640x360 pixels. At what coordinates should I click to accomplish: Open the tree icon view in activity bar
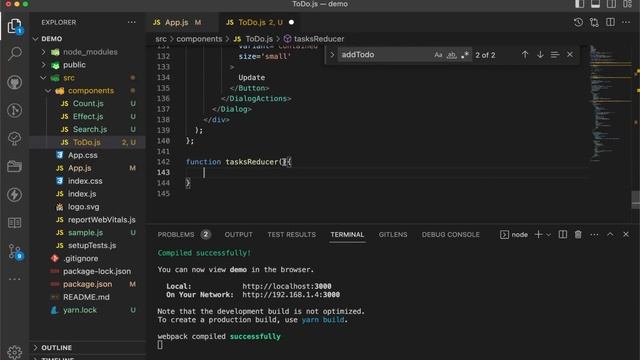coord(15,138)
